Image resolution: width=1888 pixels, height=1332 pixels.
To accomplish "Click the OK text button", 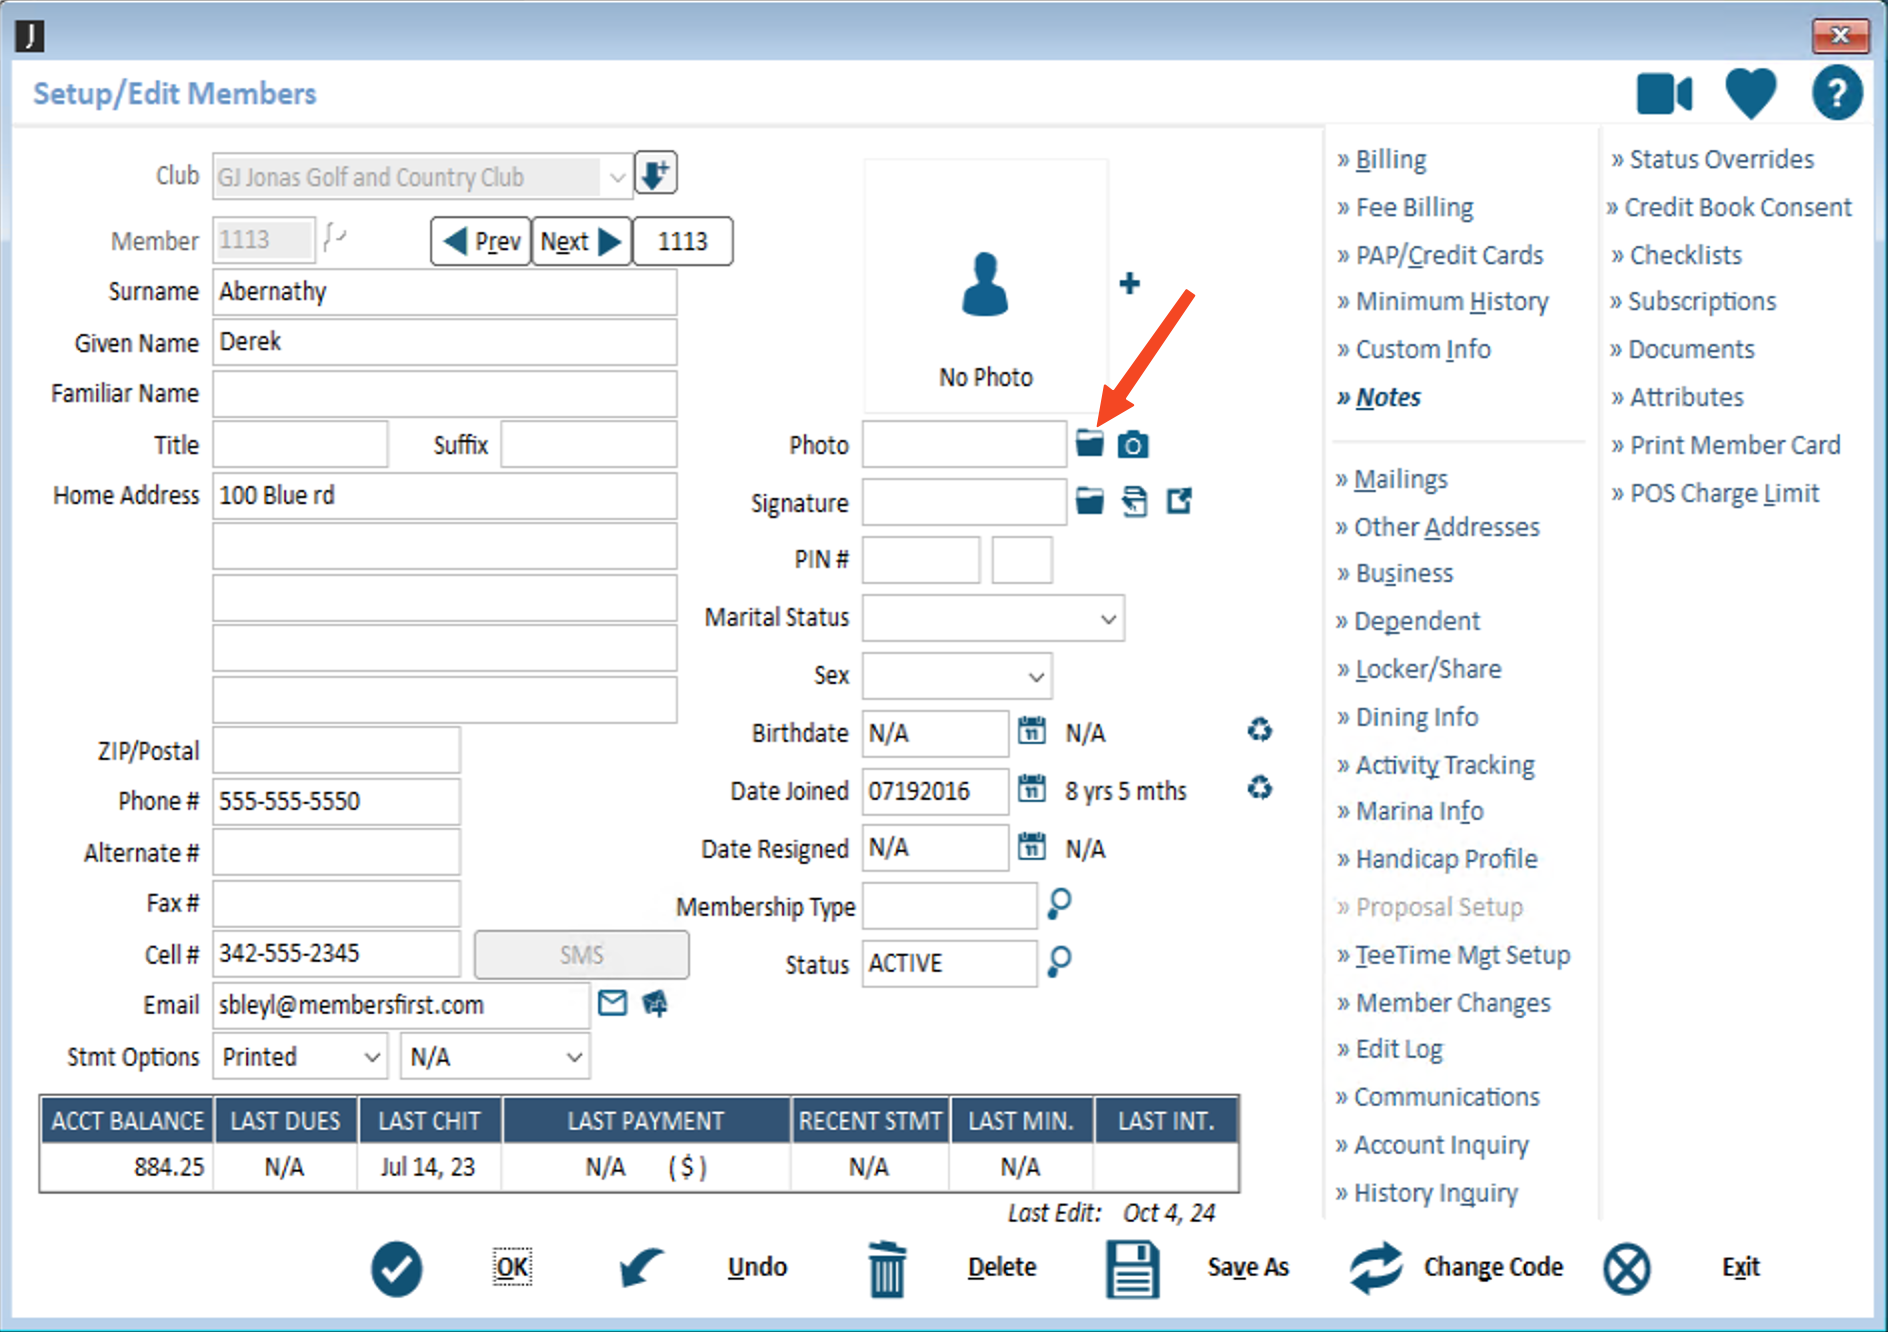I will (513, 1267).
